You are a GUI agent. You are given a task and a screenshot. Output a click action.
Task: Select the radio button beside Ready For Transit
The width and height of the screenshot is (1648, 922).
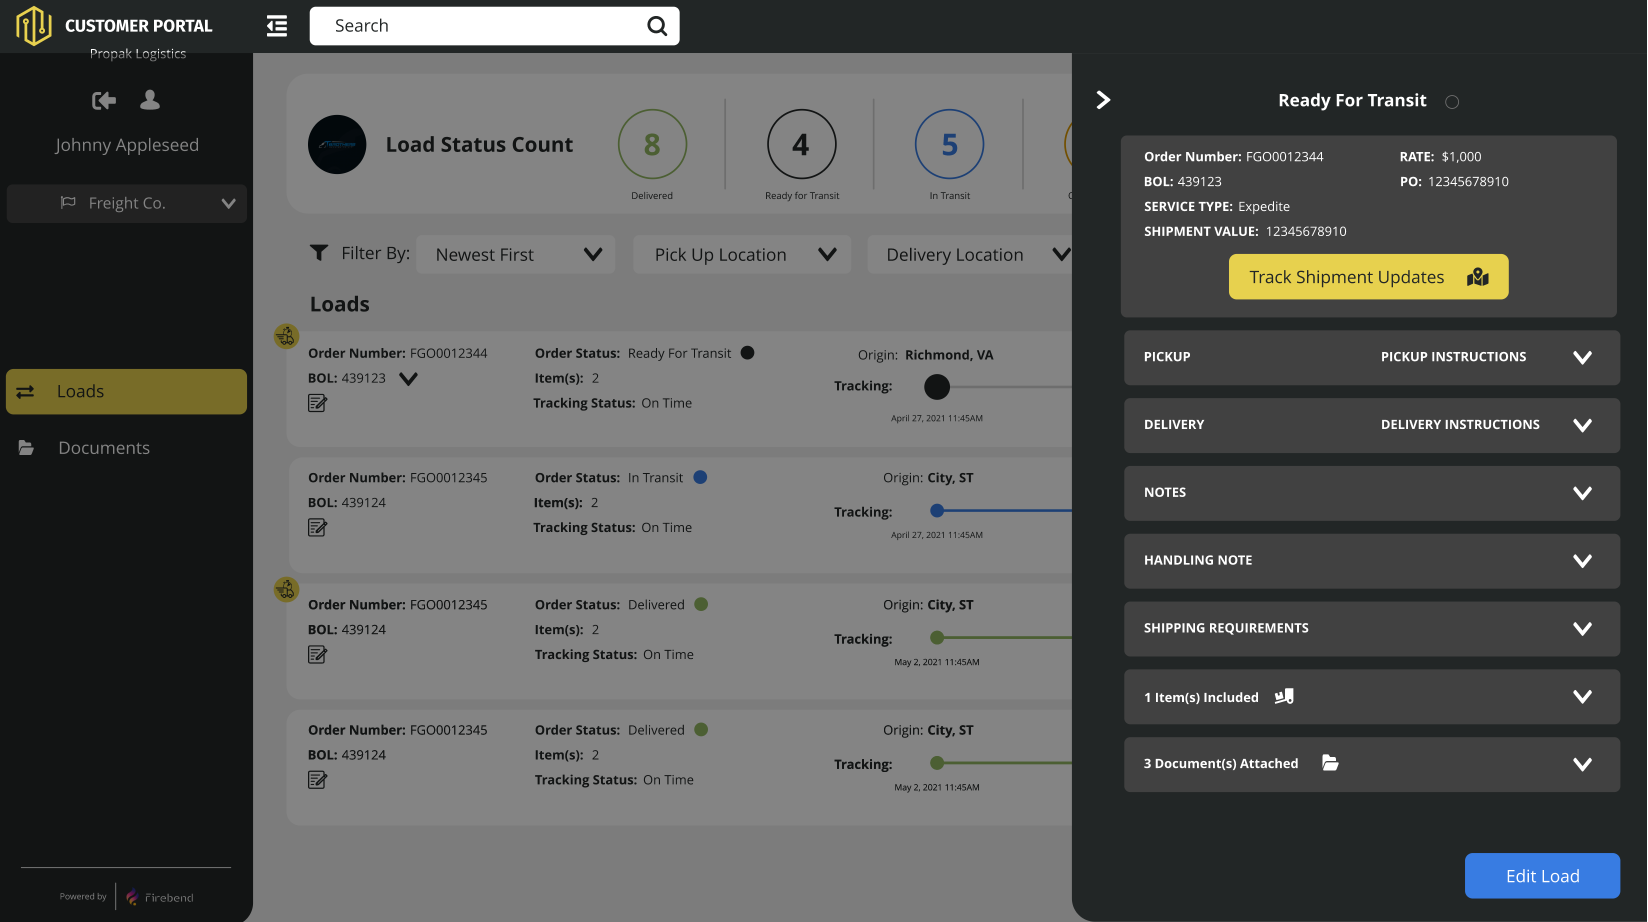[1451, 101]
